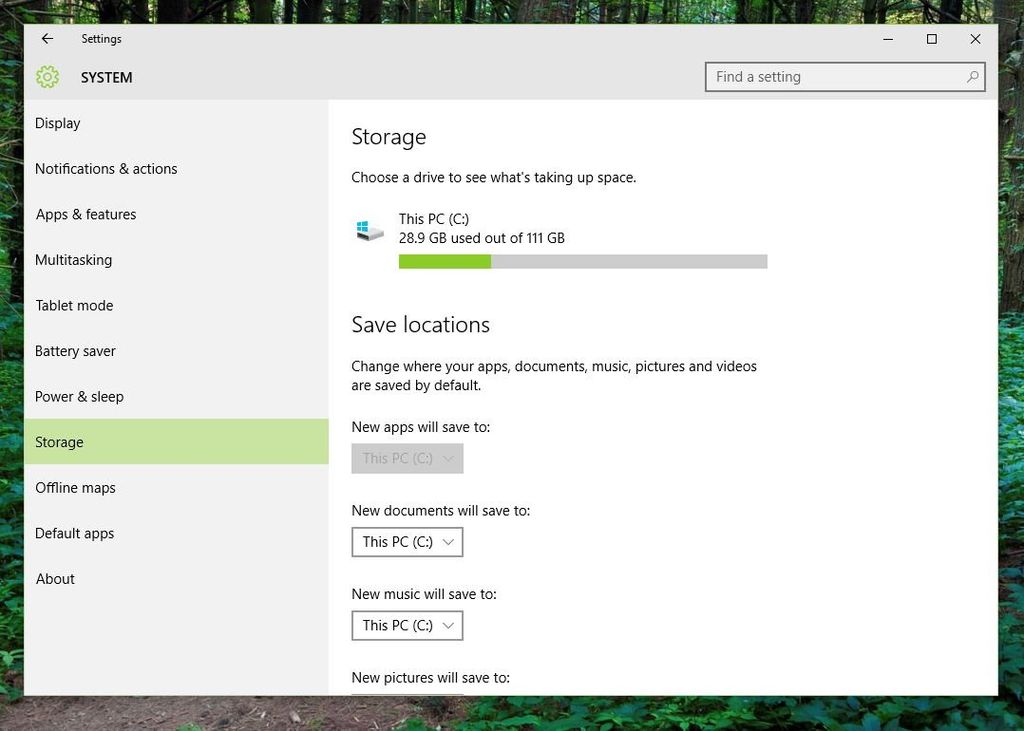Switch to Power & sleep section
The width and height of the screenshot is (1024, 731).
coord(80,397)
